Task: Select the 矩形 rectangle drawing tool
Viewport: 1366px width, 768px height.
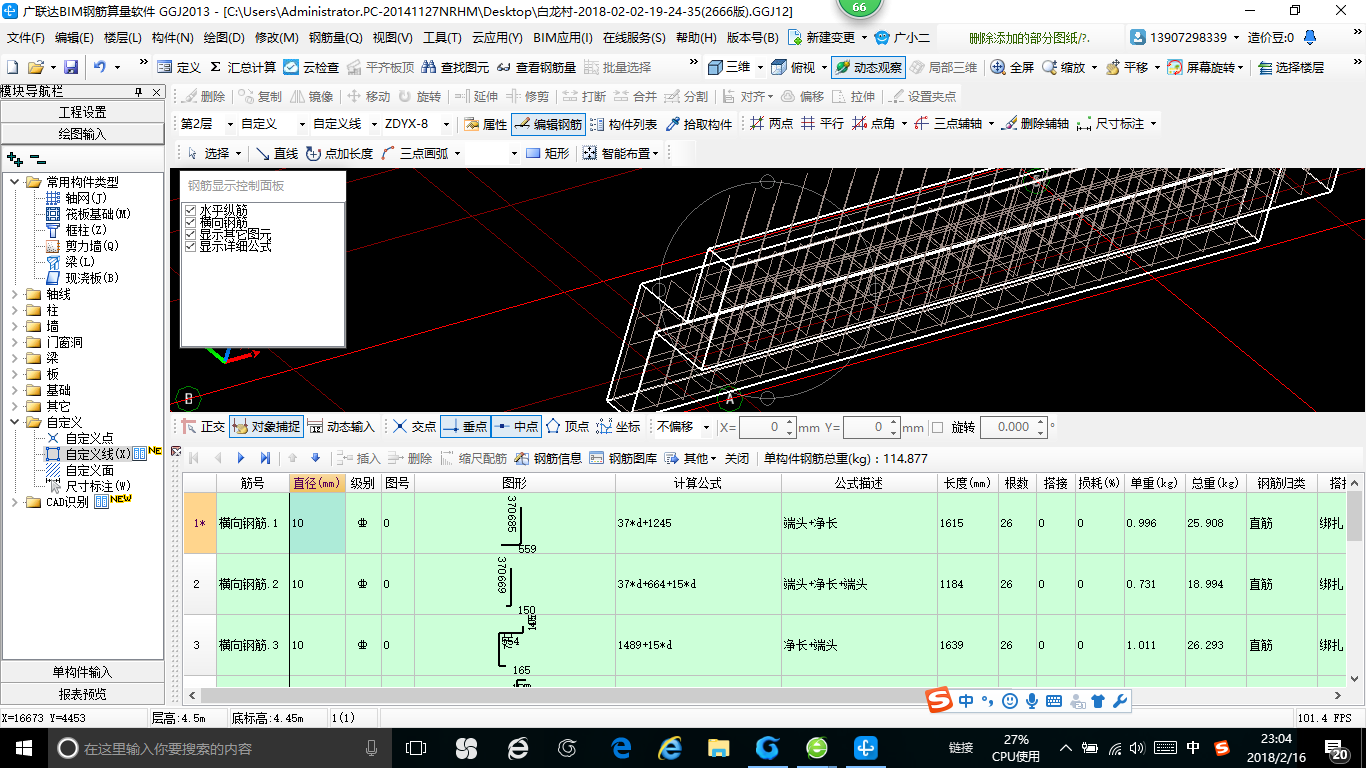Action: (547, 153)
